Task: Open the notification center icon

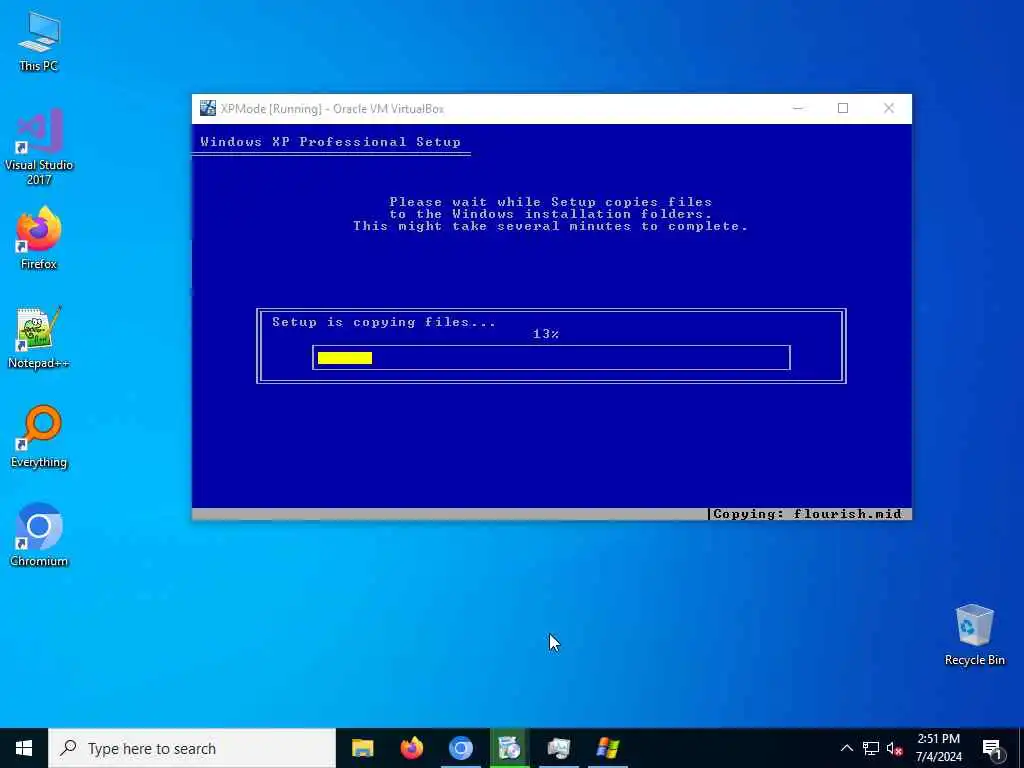Action: click(992, 748)
